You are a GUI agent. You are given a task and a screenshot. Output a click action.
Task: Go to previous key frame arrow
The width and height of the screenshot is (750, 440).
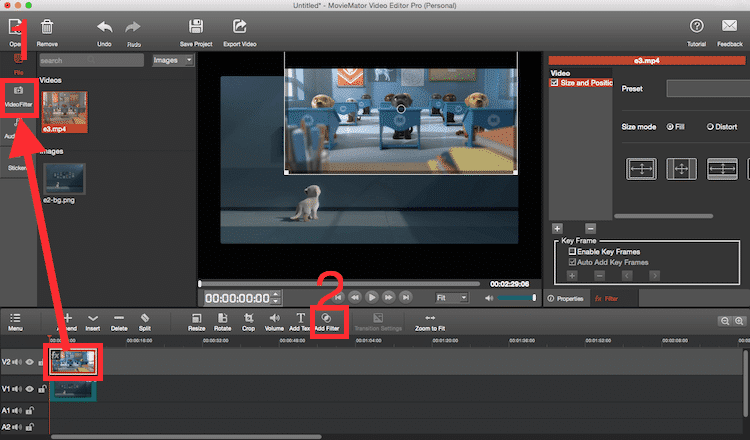coord(627,275)
